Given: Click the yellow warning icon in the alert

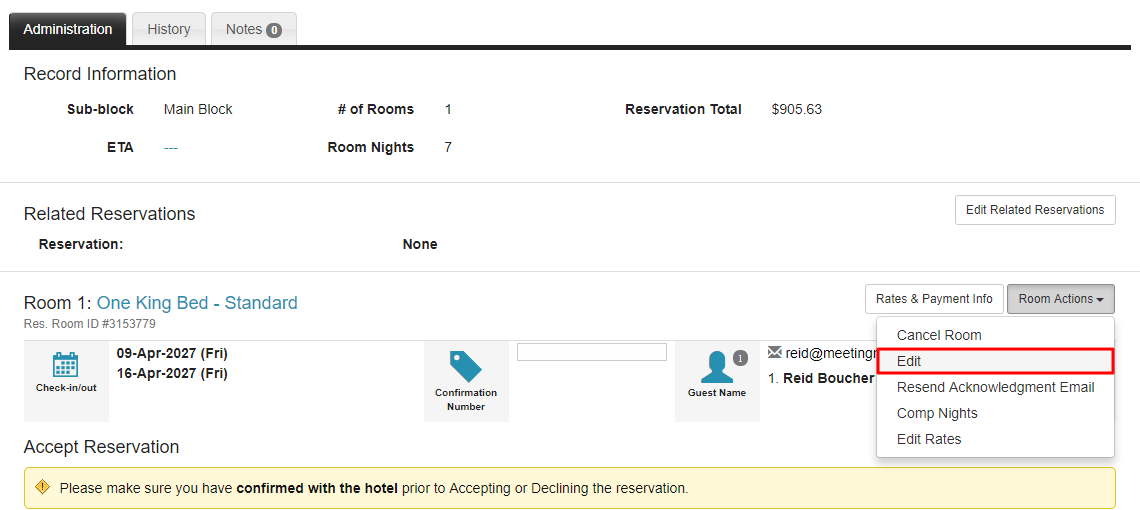Looking at the screenshot, I should pos(42,487).
